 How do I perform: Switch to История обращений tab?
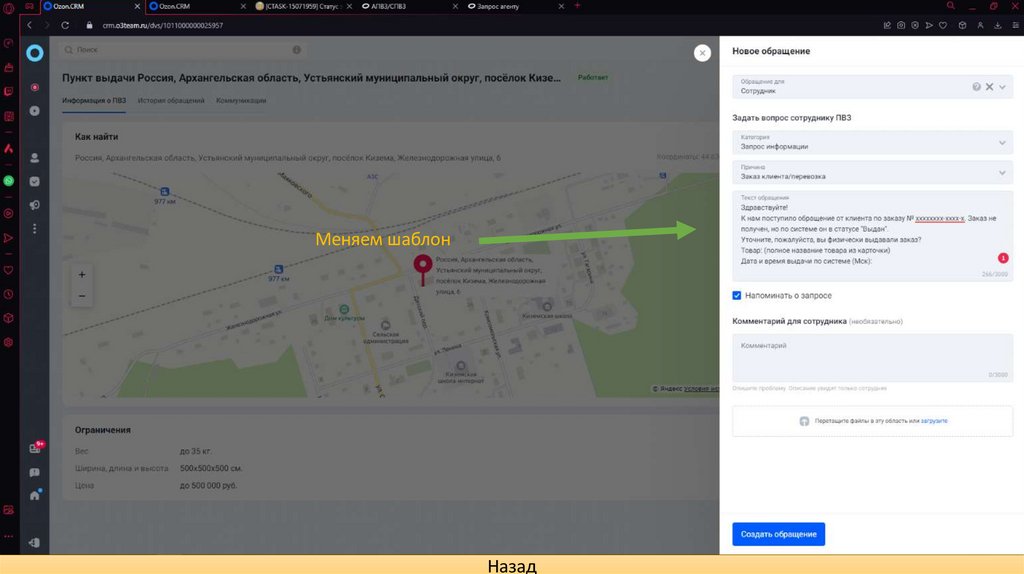[171, 101]
